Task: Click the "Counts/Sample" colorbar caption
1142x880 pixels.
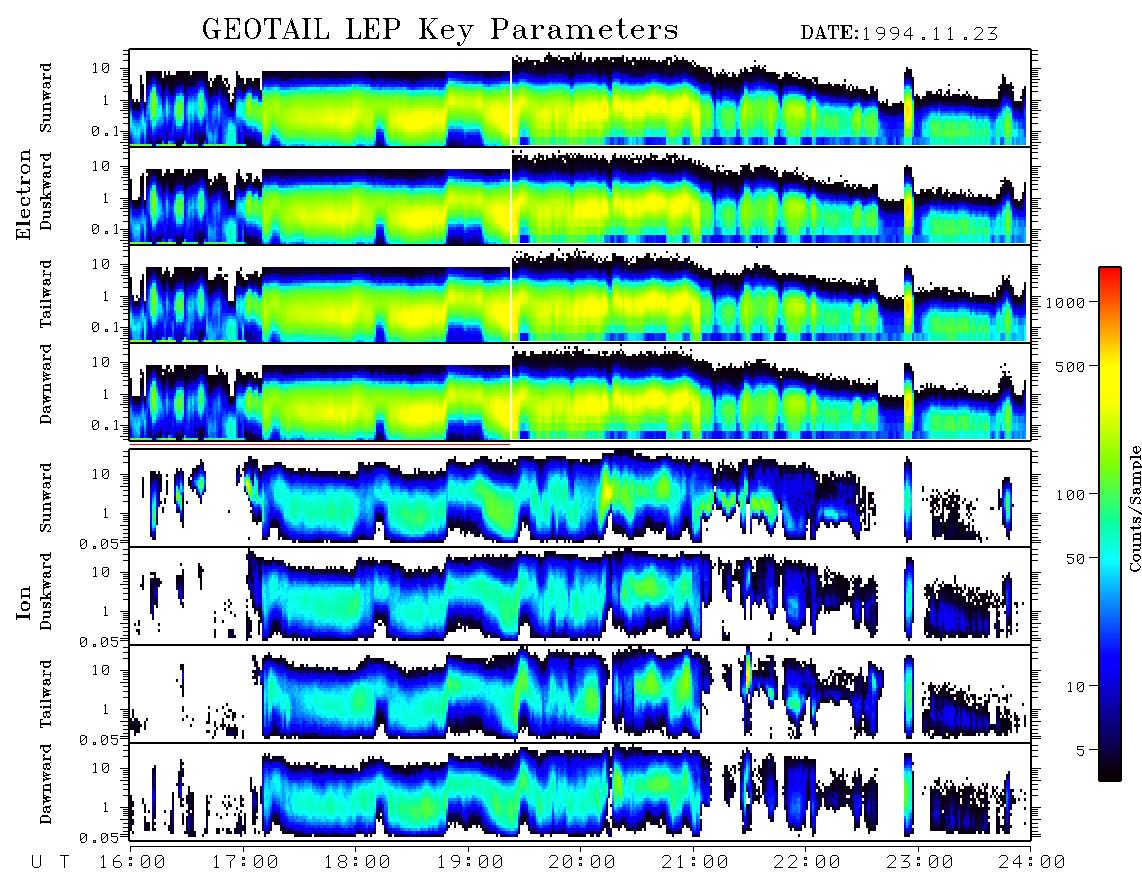Action: (1134, 508)
